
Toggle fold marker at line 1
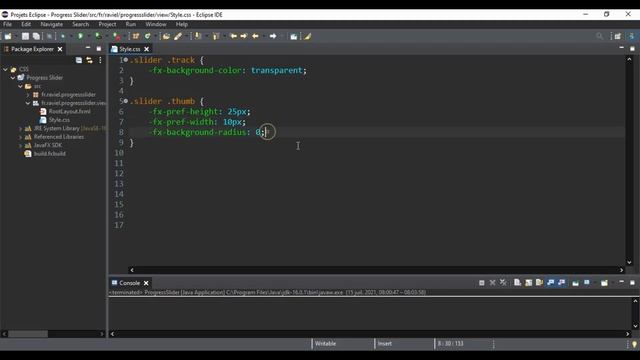pyautogui.click(x=126, y=60)
